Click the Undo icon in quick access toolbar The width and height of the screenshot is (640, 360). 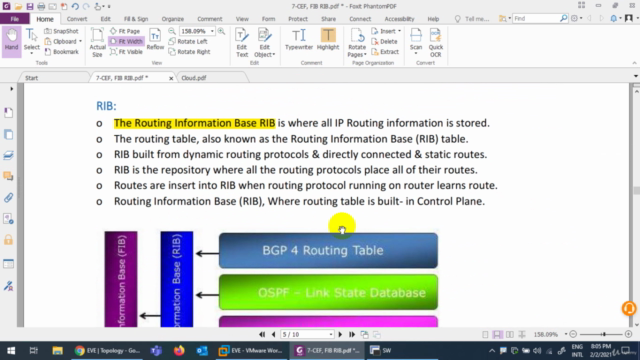[x=75, y=6]
